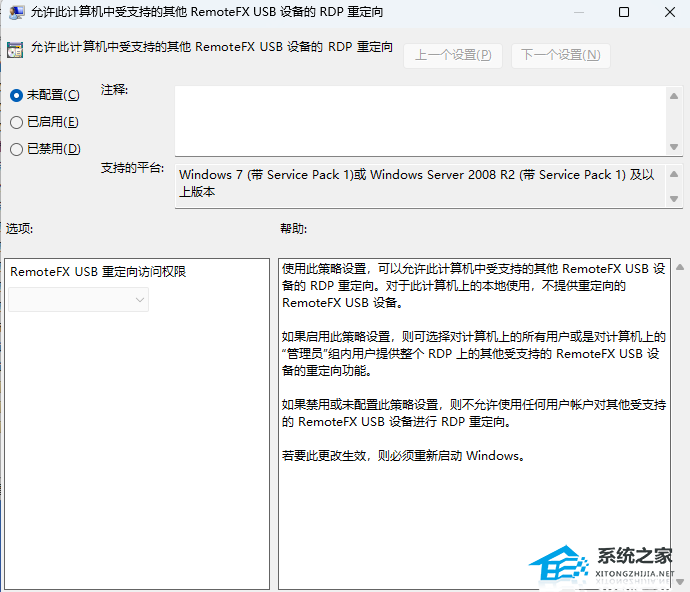This screenshot has width=690, height=592.
Task: Click the 注释: label
Action: coord(114,90)
